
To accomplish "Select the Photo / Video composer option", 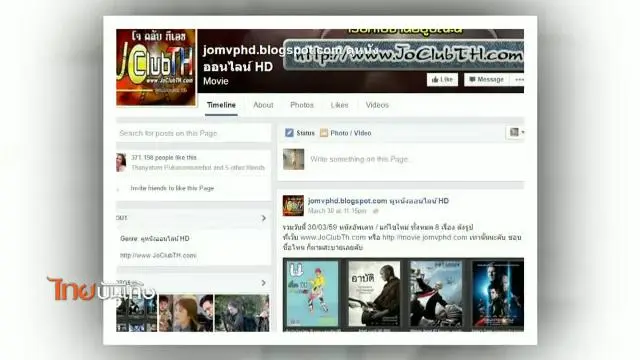I will tap(346, 133).
